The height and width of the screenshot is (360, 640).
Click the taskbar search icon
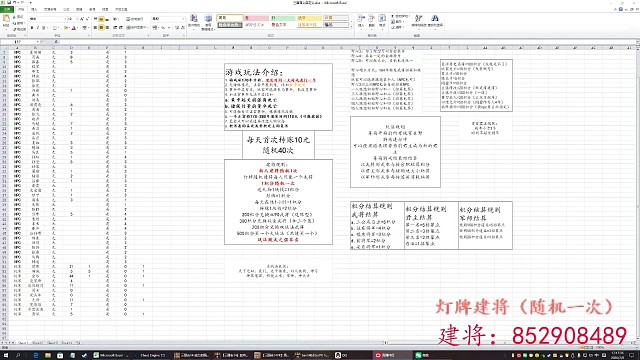tap(18, 356)
